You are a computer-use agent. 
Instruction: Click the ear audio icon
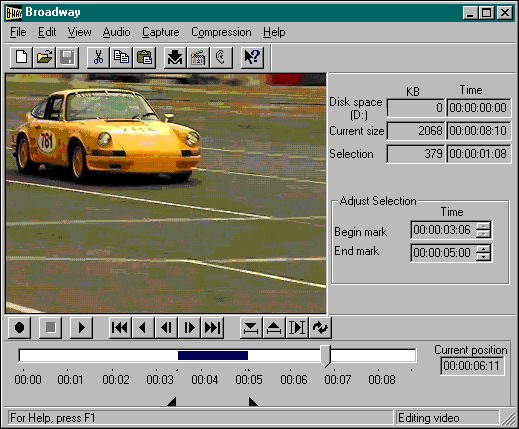click(x=221, y=58)
